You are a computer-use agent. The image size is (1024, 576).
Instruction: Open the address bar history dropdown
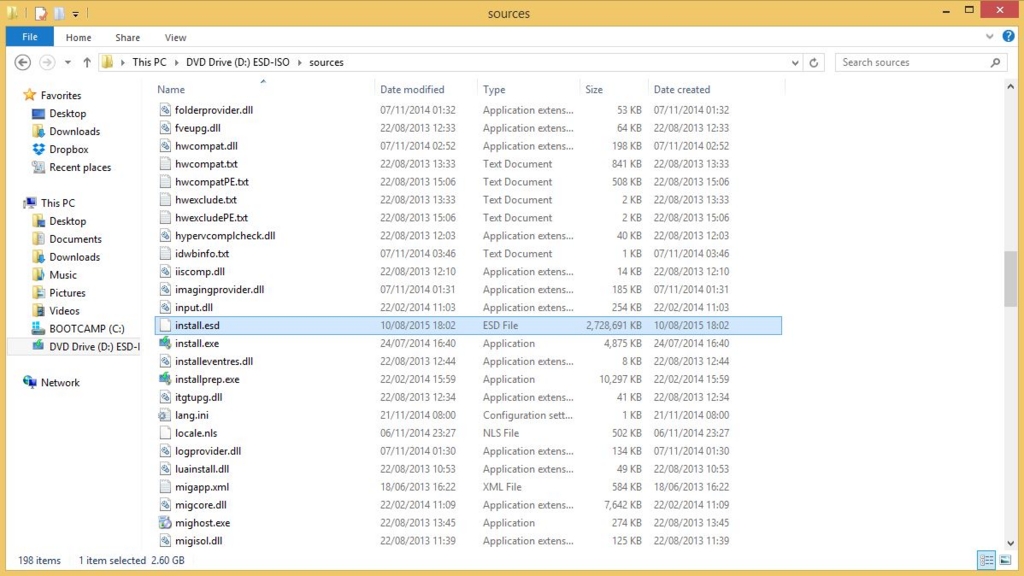point(794,61)
